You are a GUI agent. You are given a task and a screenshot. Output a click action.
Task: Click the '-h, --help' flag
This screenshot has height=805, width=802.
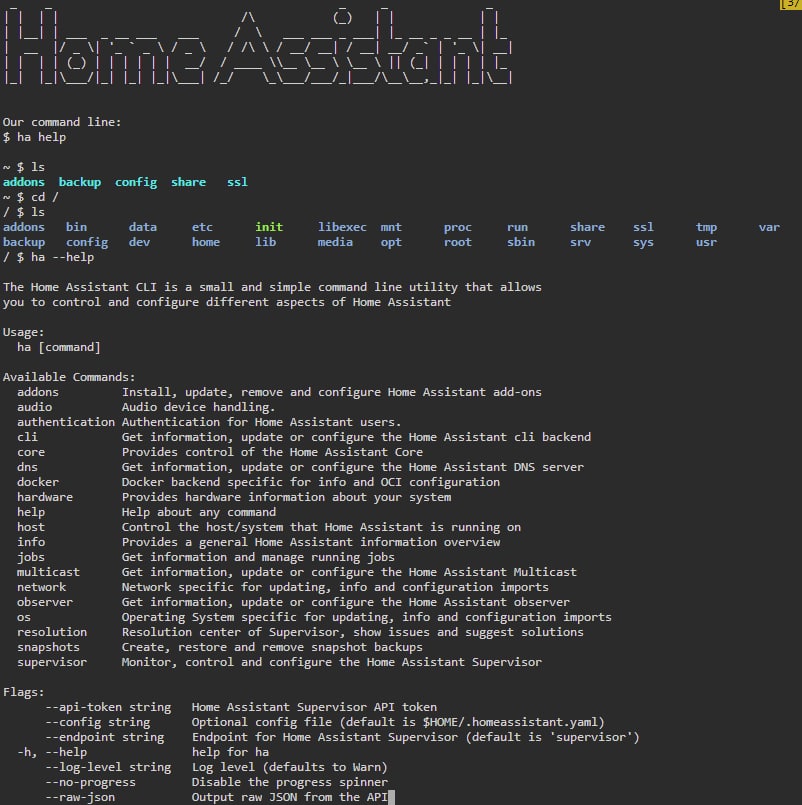click(52, 752)
